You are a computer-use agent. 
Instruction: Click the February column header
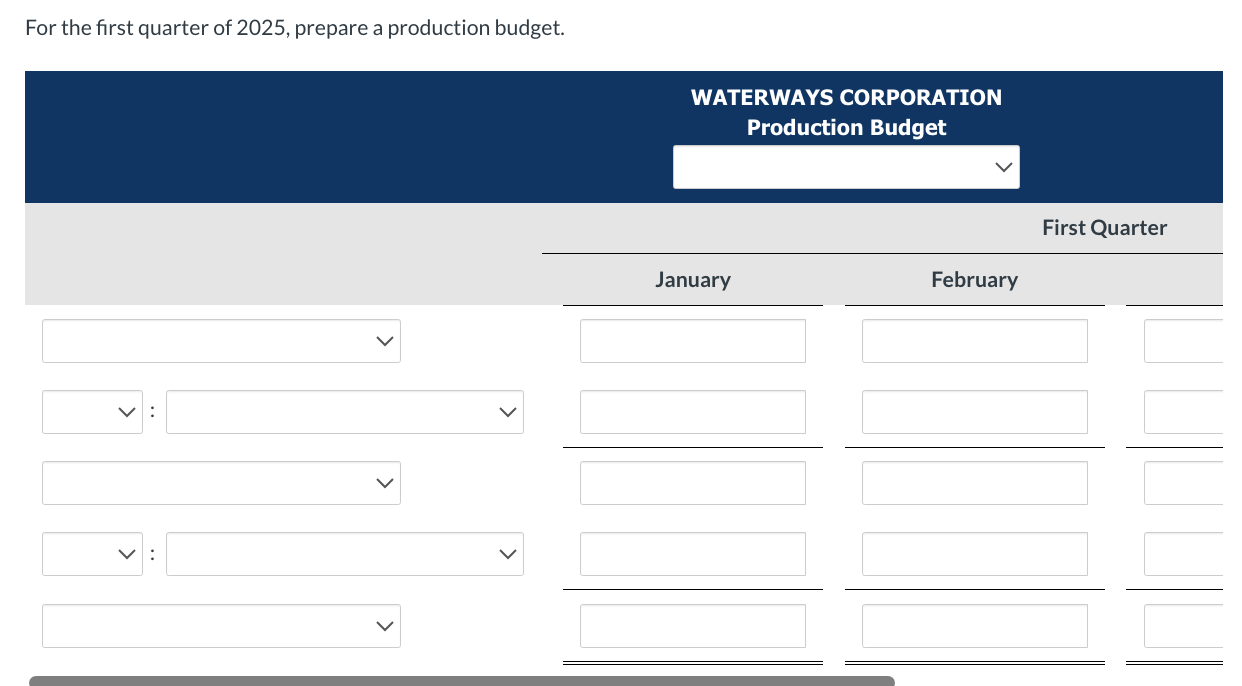coord(975,280)
